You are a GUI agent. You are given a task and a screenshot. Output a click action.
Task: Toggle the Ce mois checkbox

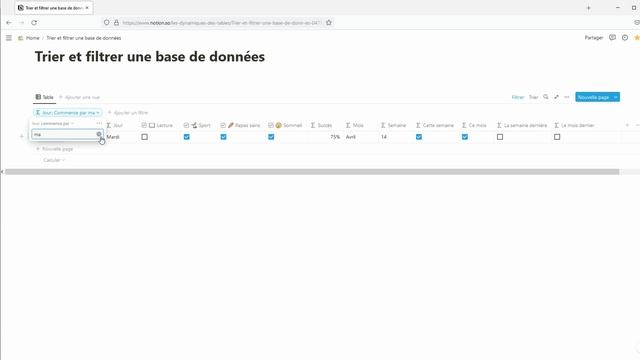tap(465, 137)
